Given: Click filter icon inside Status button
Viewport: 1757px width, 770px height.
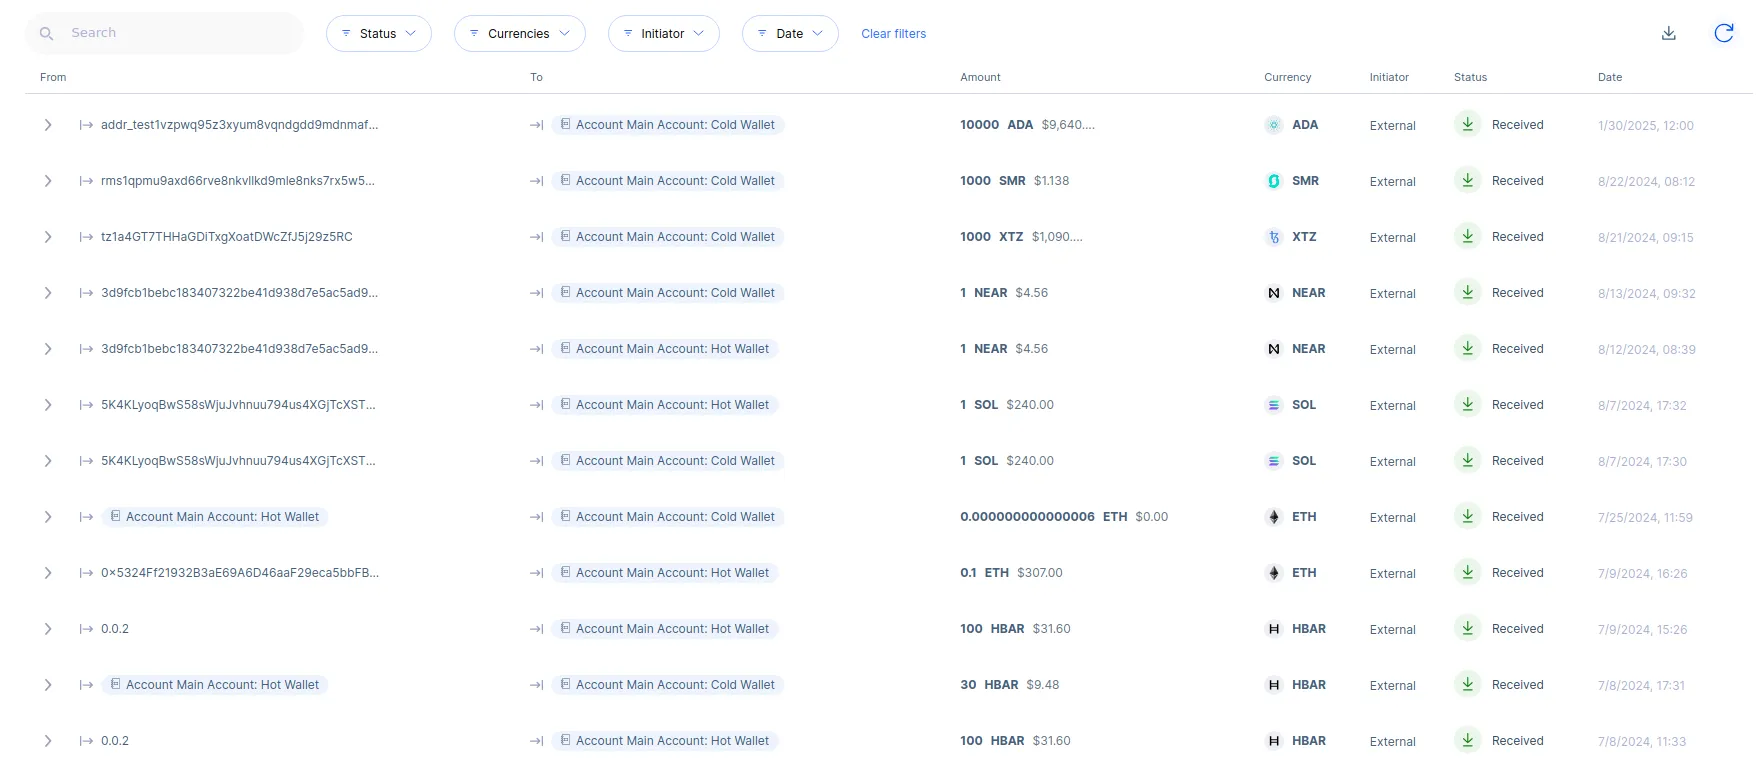Looking at the screenshot, I should (x=346, y=33).
